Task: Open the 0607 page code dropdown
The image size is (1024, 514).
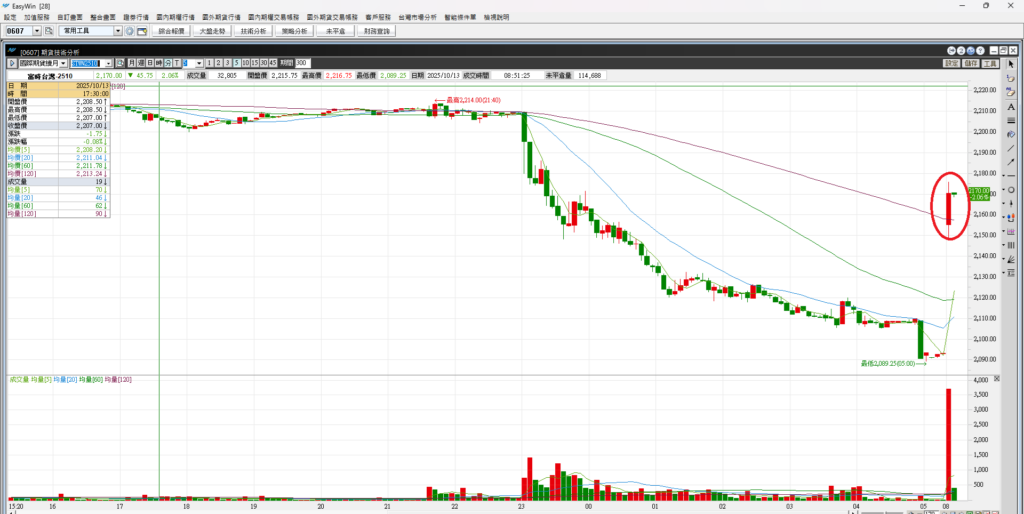Action: (35, 32)
